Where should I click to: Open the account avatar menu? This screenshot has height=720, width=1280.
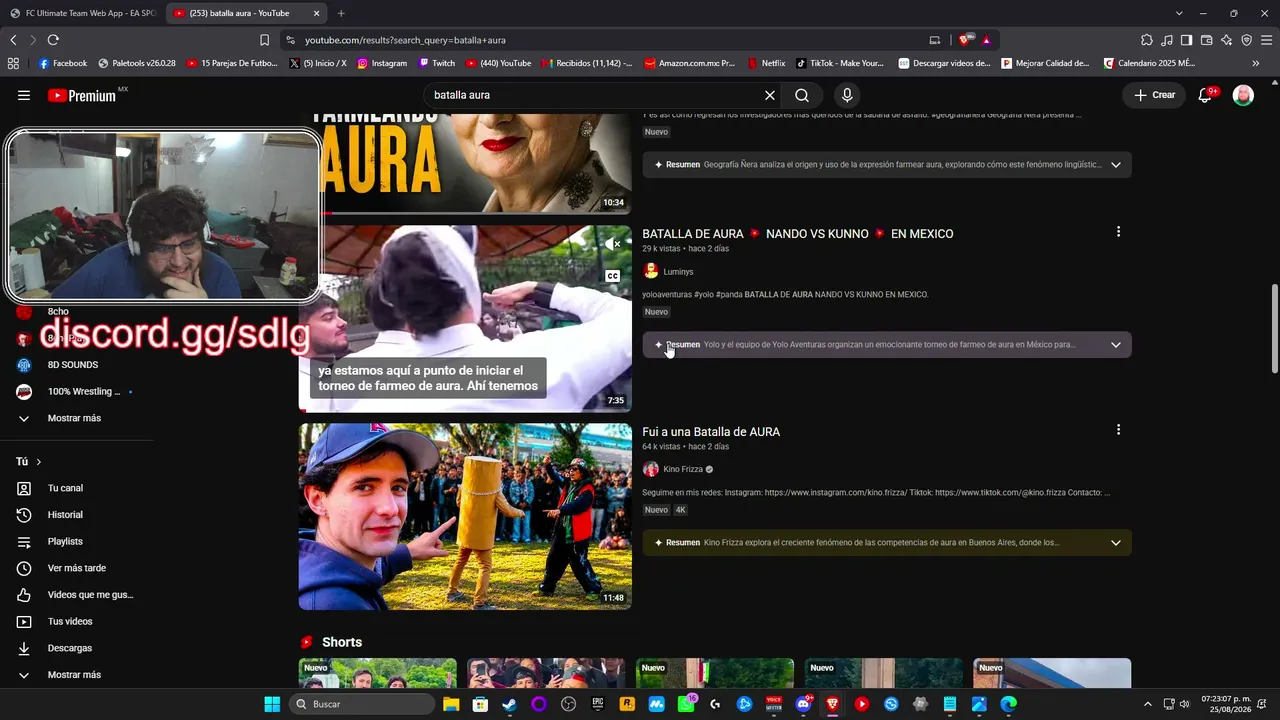1243,95
